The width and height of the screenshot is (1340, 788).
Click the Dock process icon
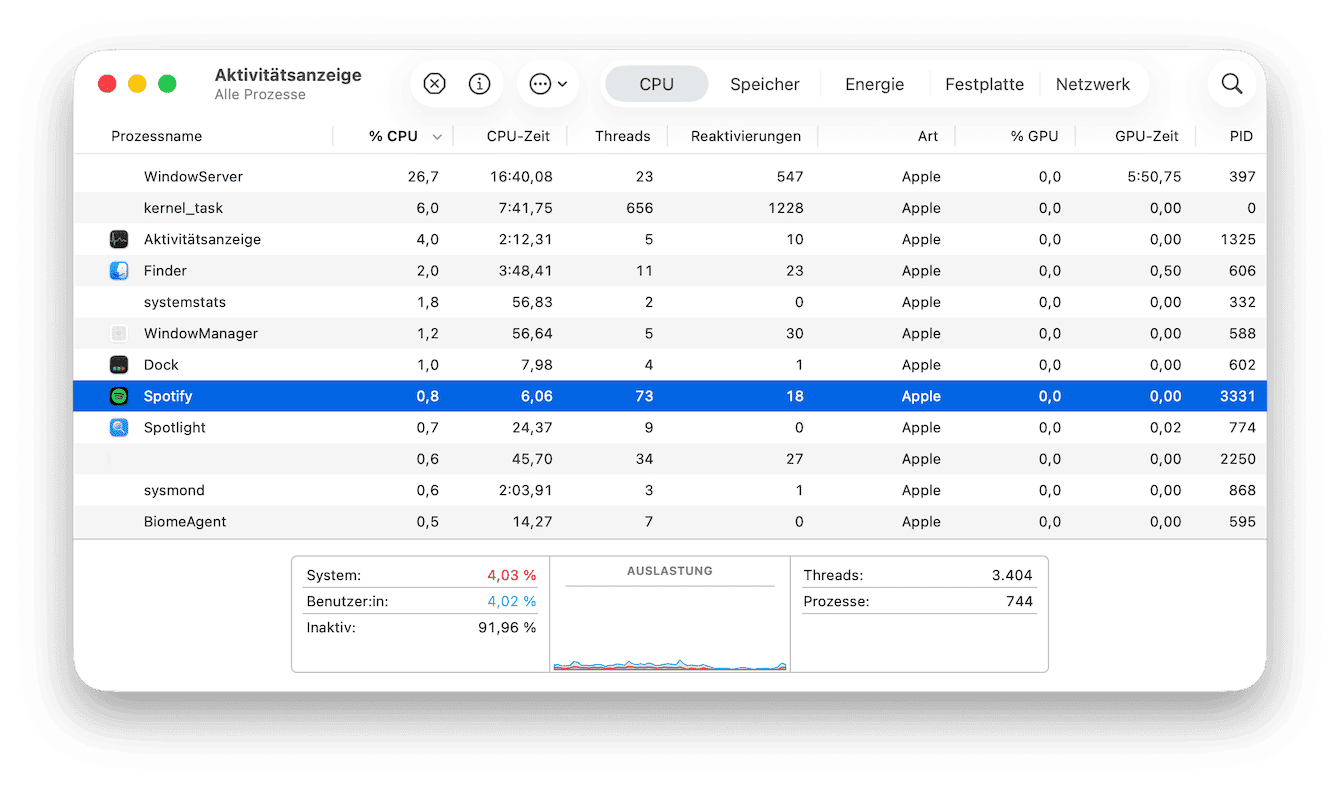[119, 365]
